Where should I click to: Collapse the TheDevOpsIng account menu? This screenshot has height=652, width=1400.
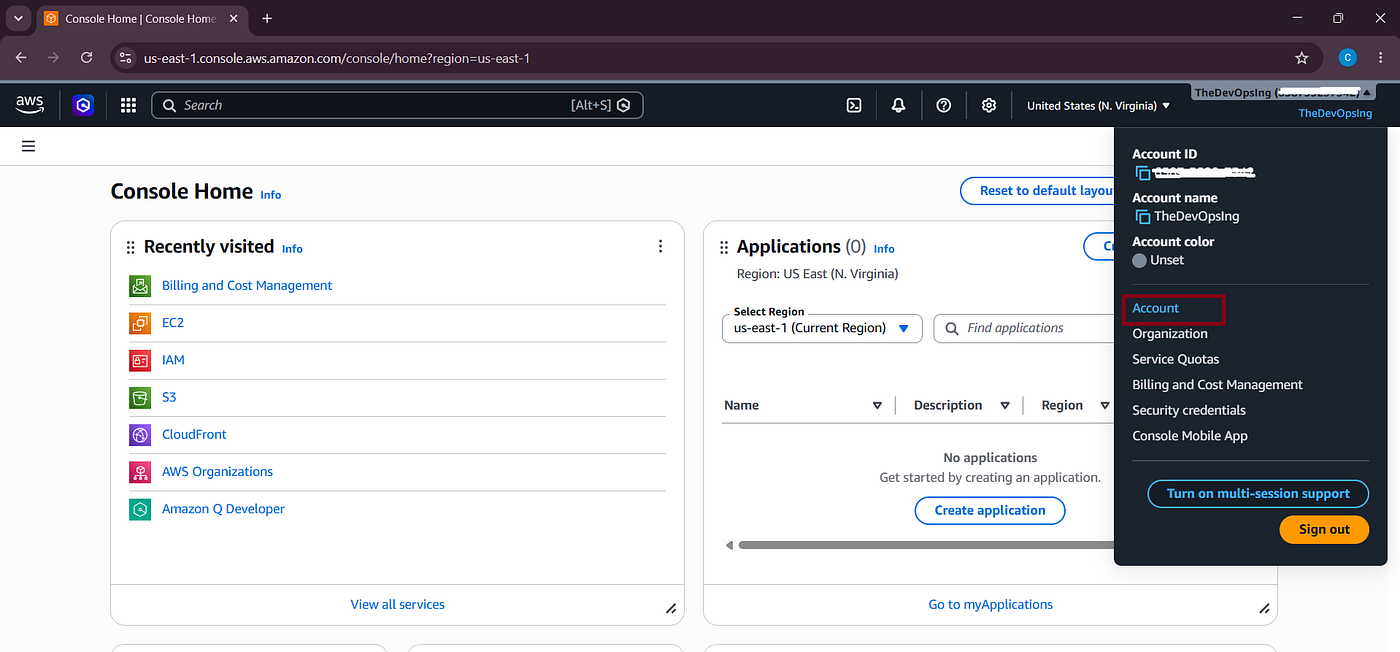tap(1284, 92)
